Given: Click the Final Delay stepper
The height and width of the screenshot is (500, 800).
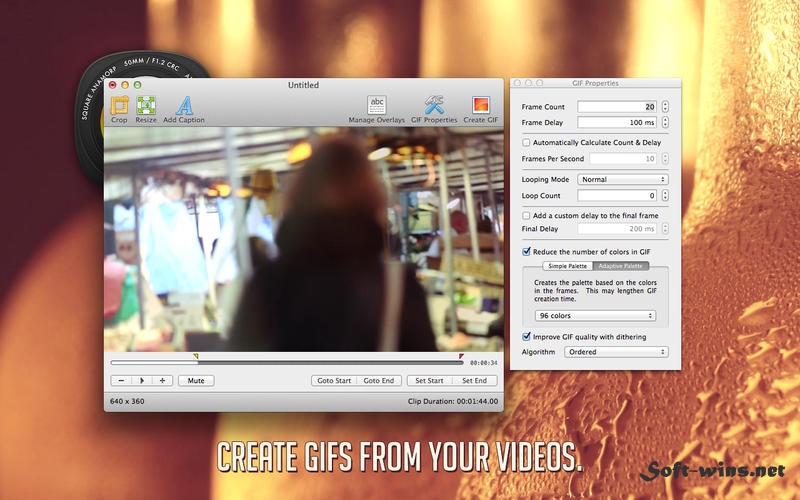Looking at the screenshot, I should point(665,229).
